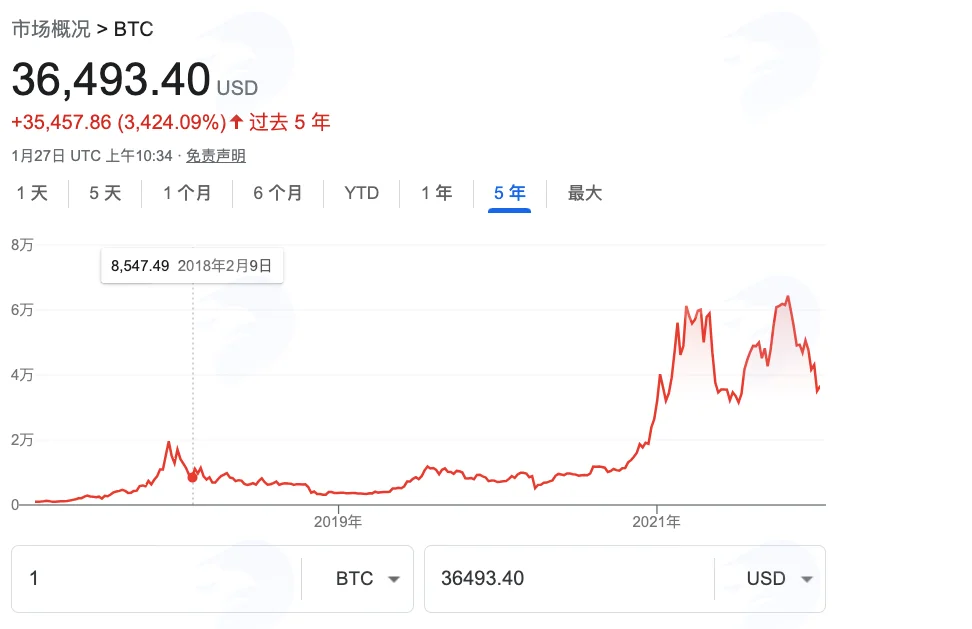Click the active 5 年 tab
The height and width of the screenshot is (629, 972).
(510, 193)
